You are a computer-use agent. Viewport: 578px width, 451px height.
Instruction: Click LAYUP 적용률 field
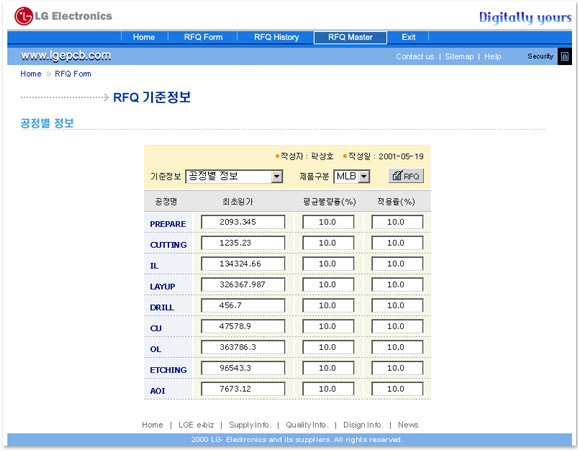click(397, 285)
